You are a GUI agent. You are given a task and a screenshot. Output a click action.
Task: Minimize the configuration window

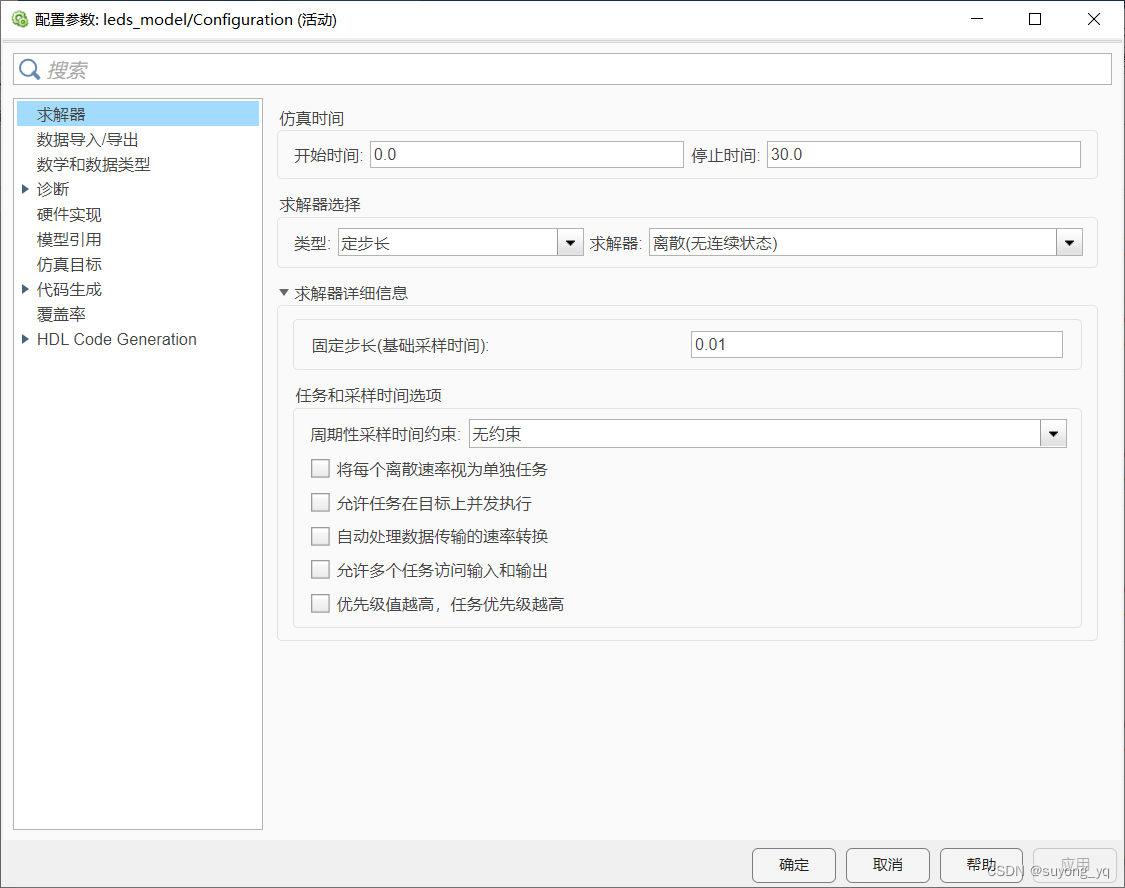click(976, 19)
